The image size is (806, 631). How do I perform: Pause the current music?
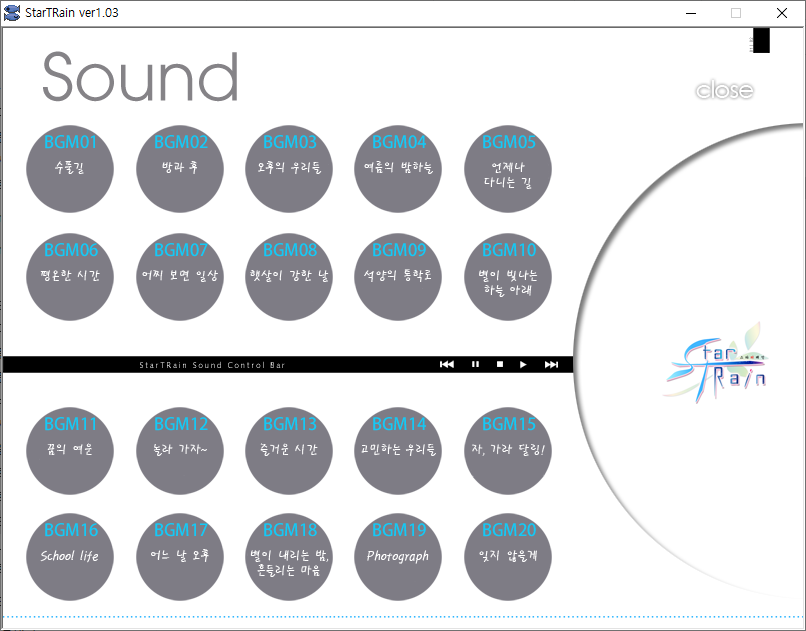475,364
